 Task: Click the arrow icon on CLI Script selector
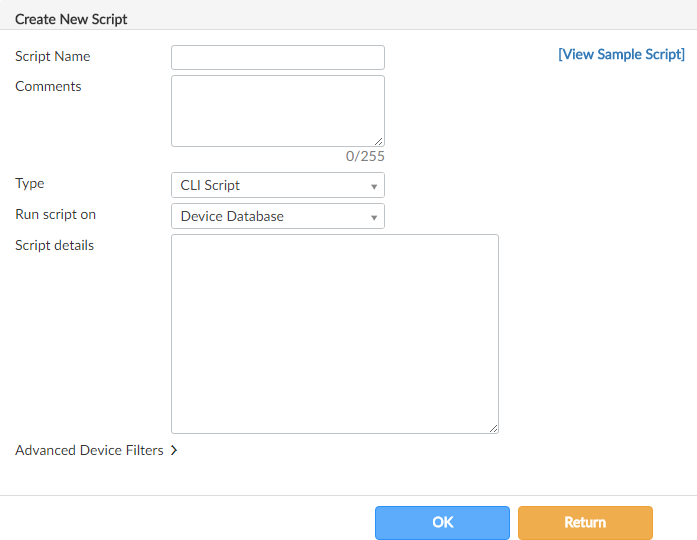pos(374,186)
